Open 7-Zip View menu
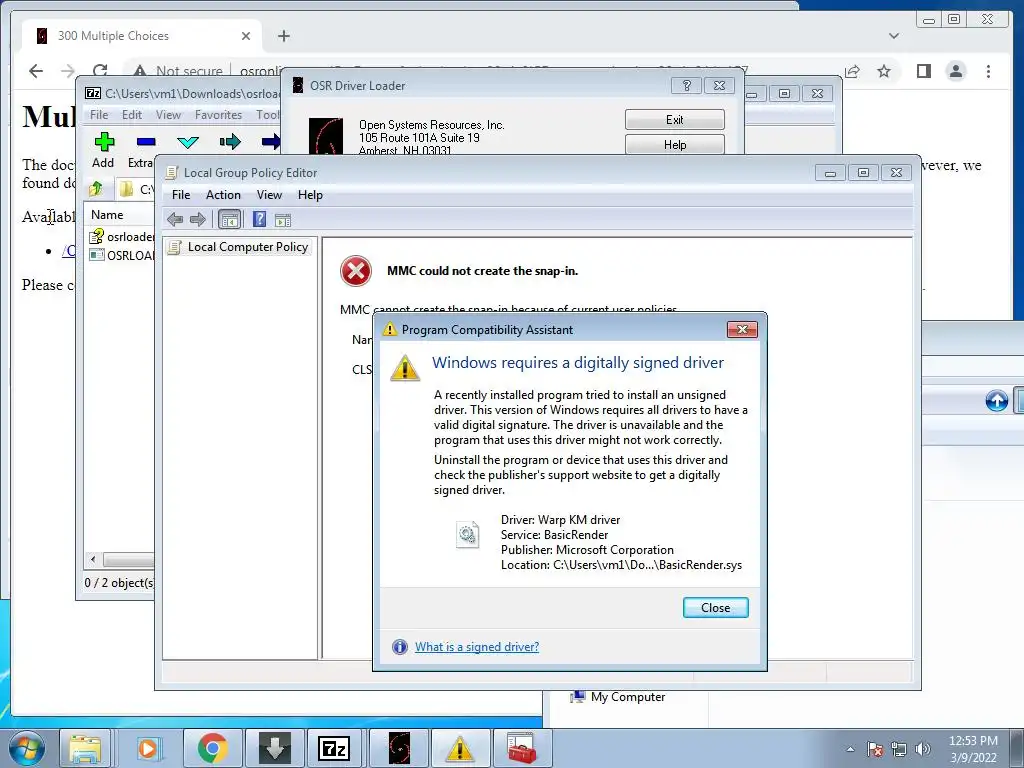Screen dimensions: 1024x768 pyautogui.click(x=168, y=114)
